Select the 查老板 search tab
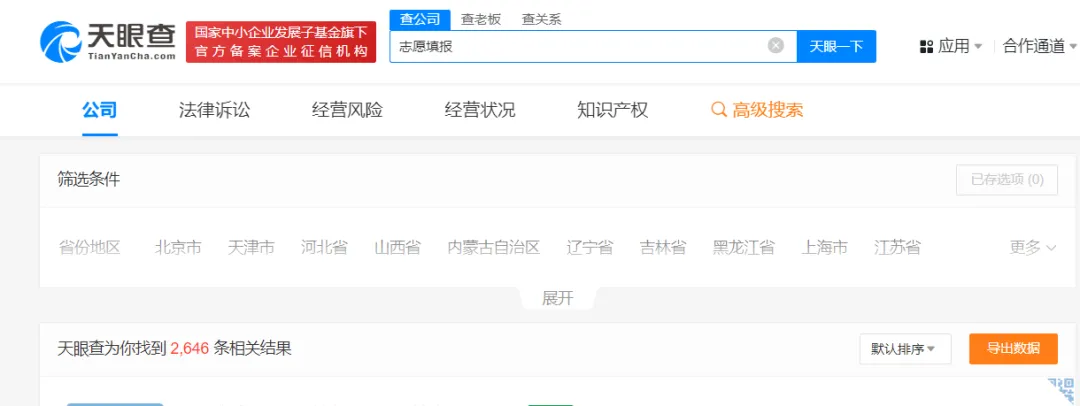This screenshot has width=1080, height=406. 481,19
